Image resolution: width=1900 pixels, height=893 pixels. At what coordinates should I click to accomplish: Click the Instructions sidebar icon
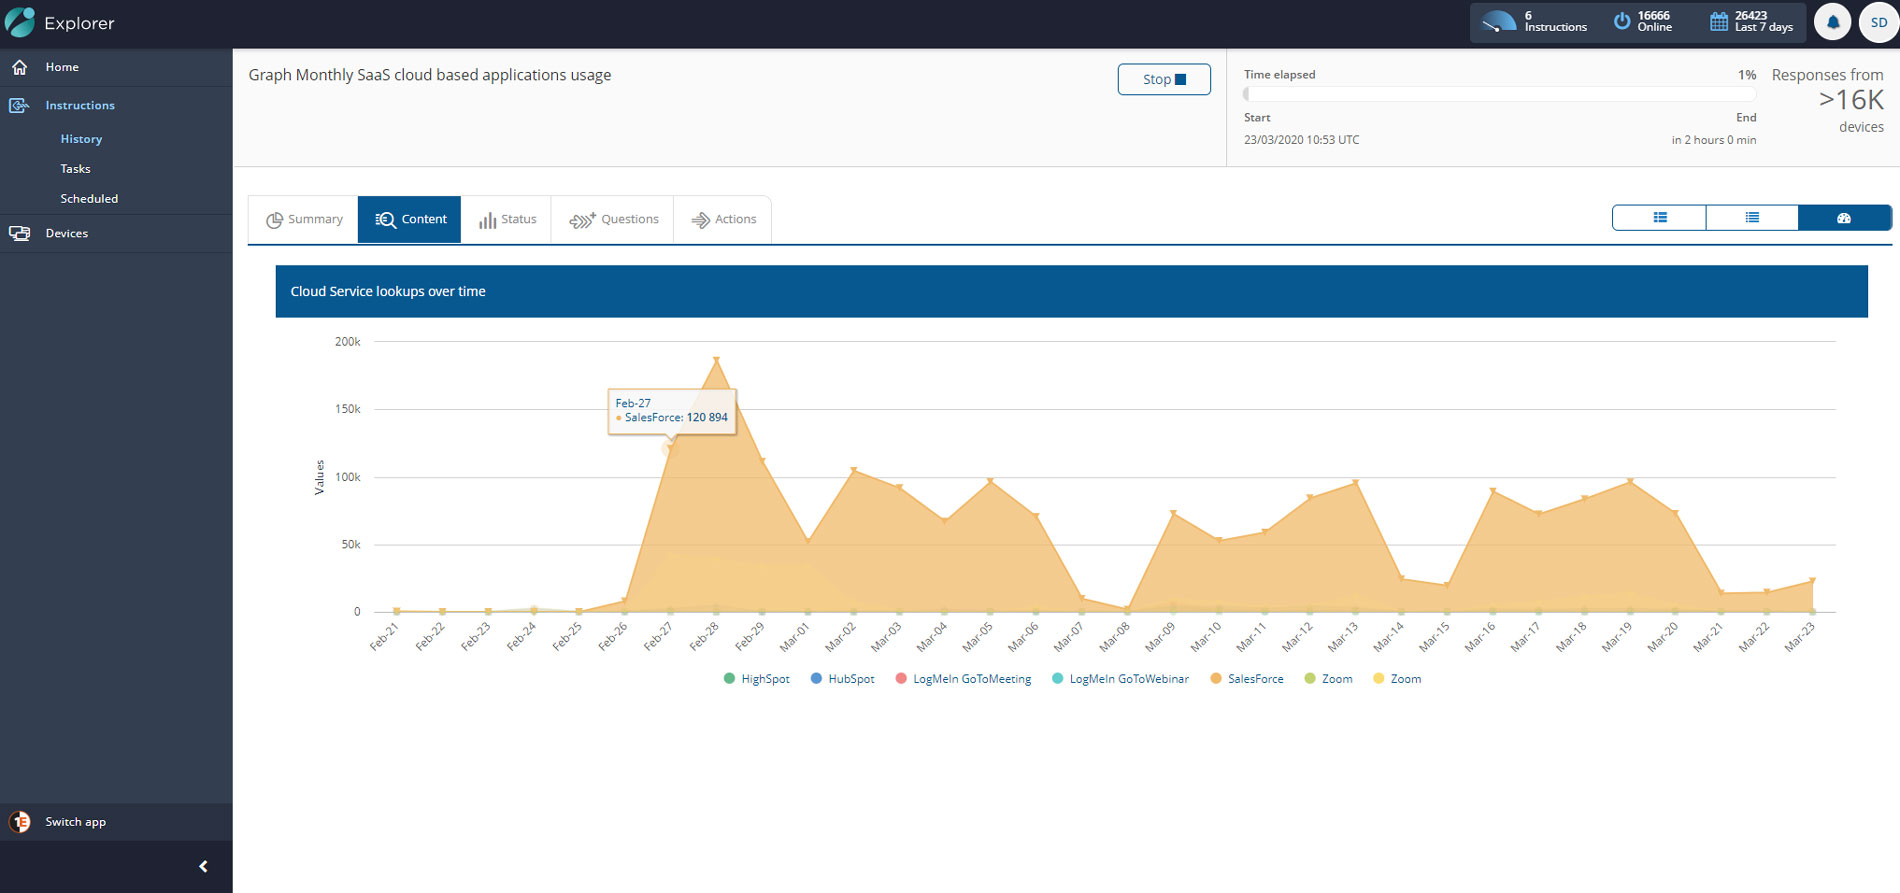19,105
